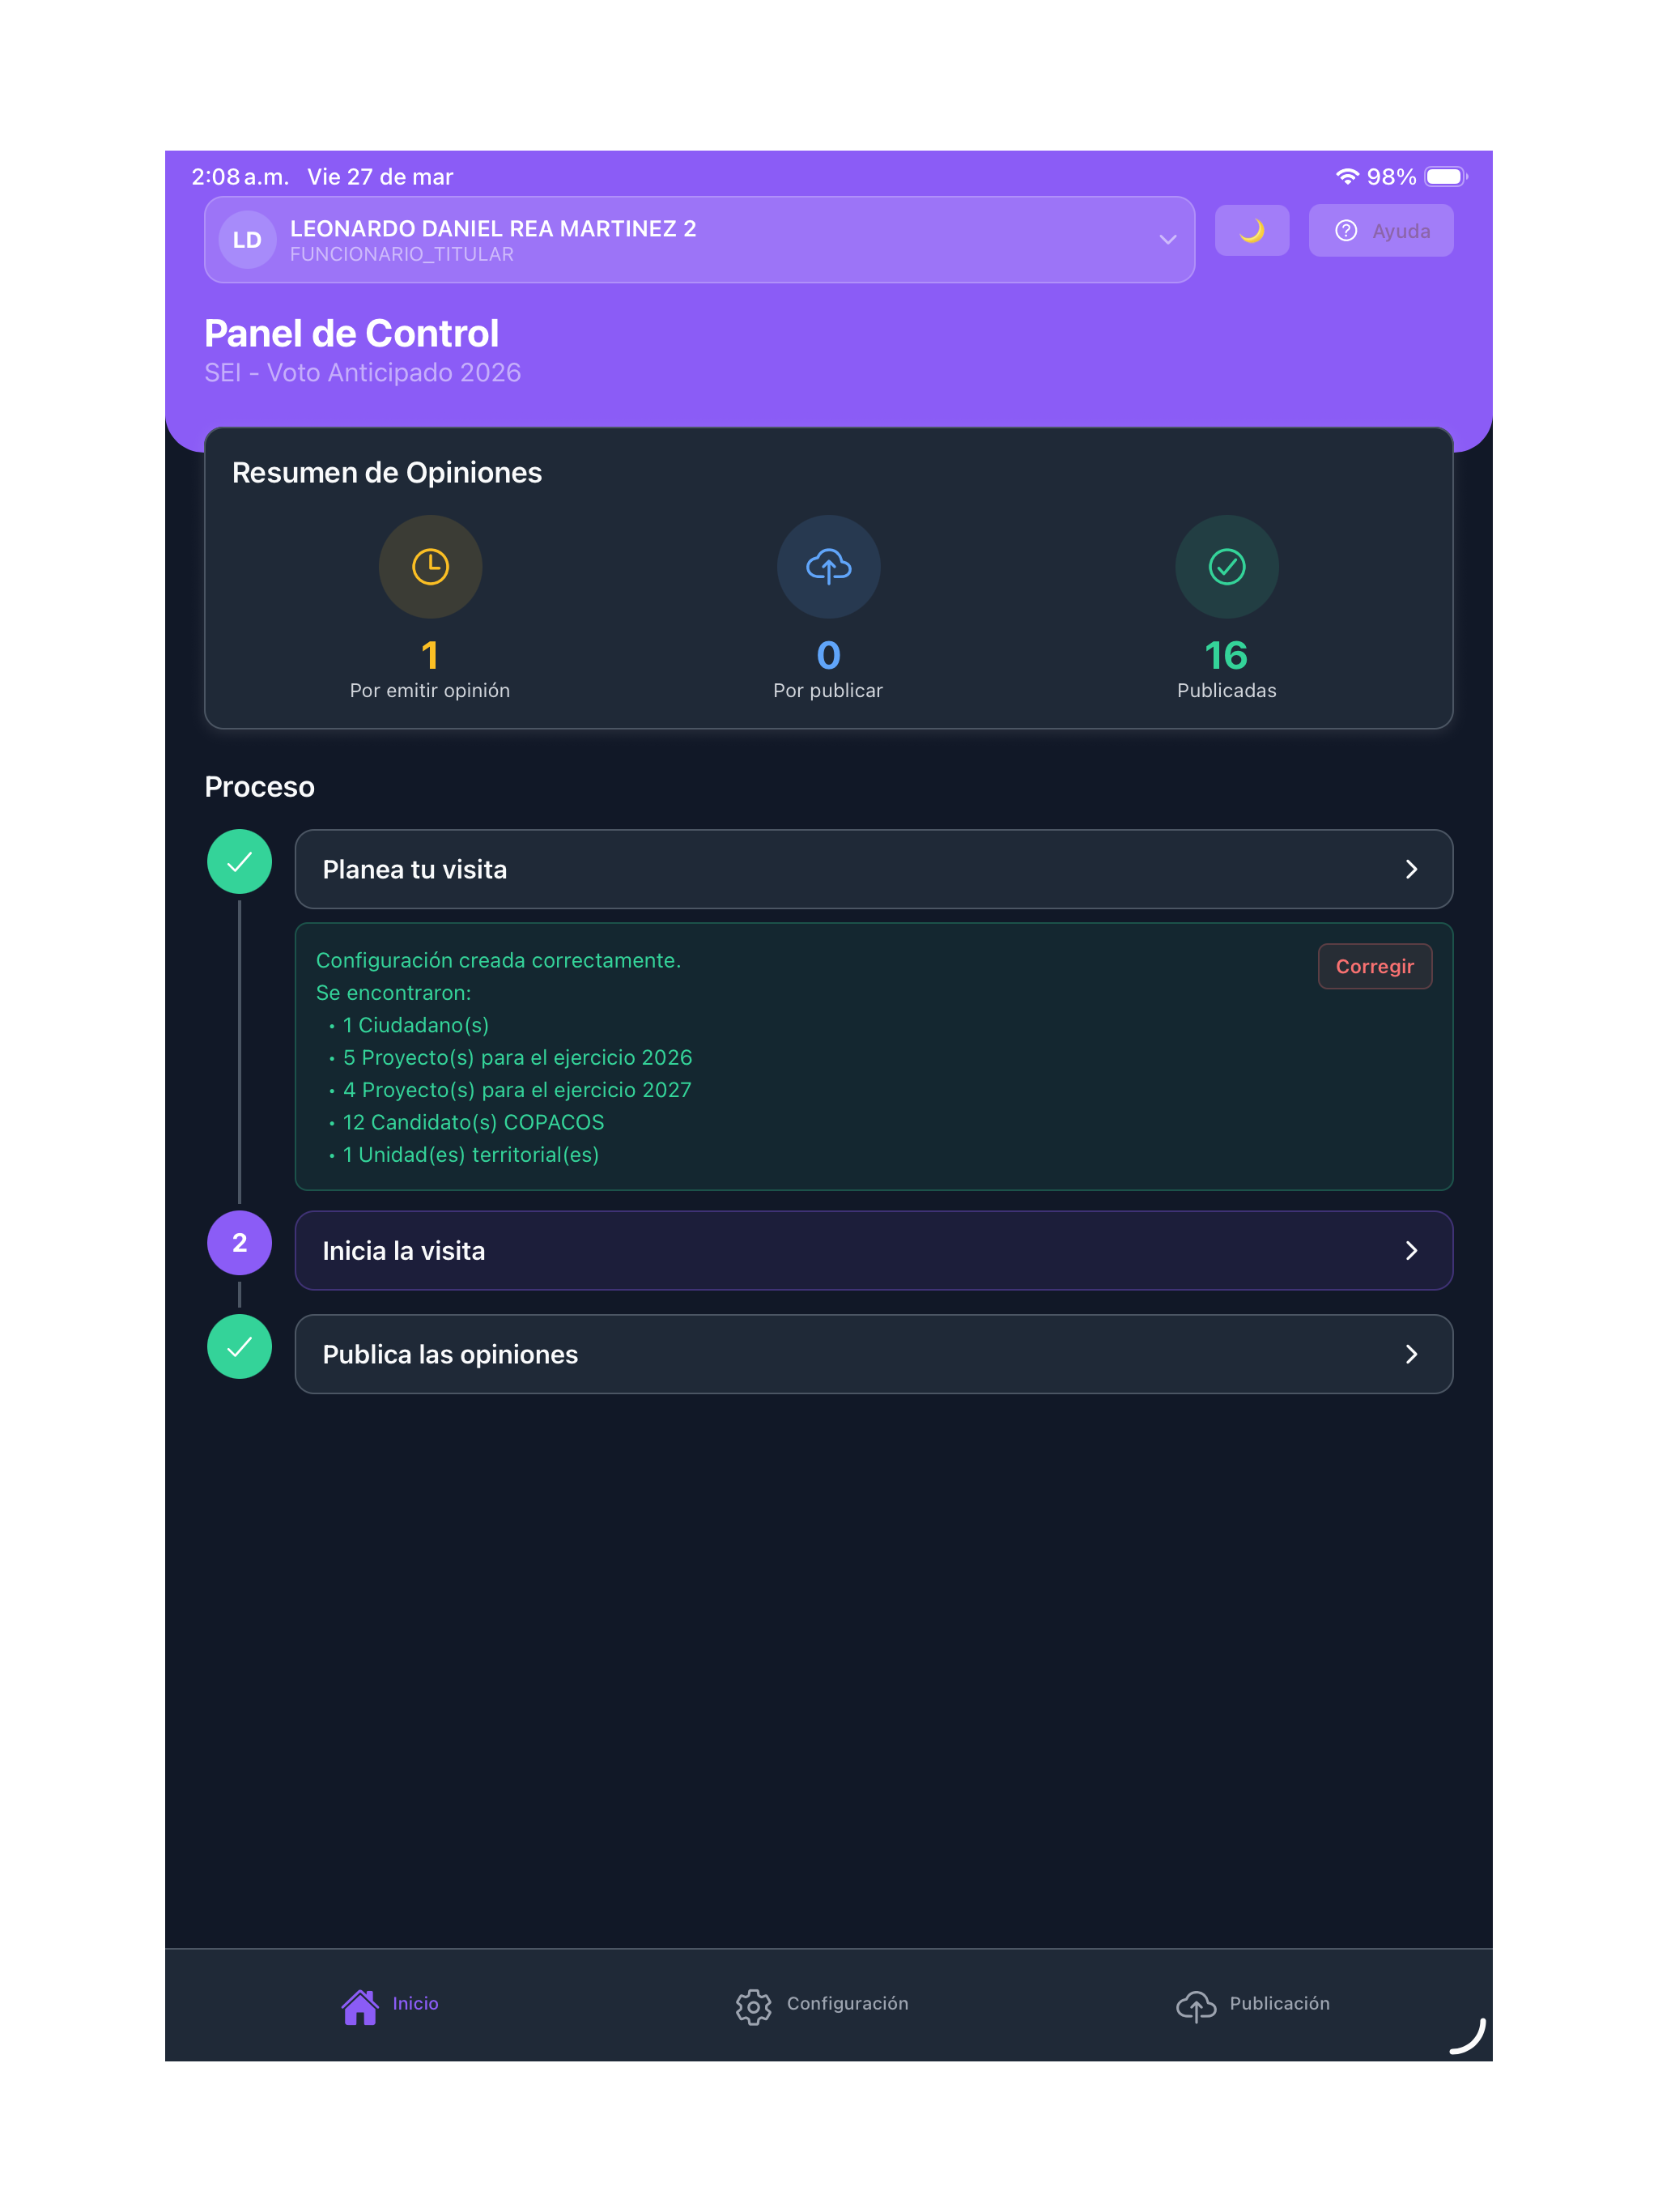This screenshot has height=2212, width=1658.
Task: Click the FUNCIONARIO_TITULAR role label
Action: point(401,255)
